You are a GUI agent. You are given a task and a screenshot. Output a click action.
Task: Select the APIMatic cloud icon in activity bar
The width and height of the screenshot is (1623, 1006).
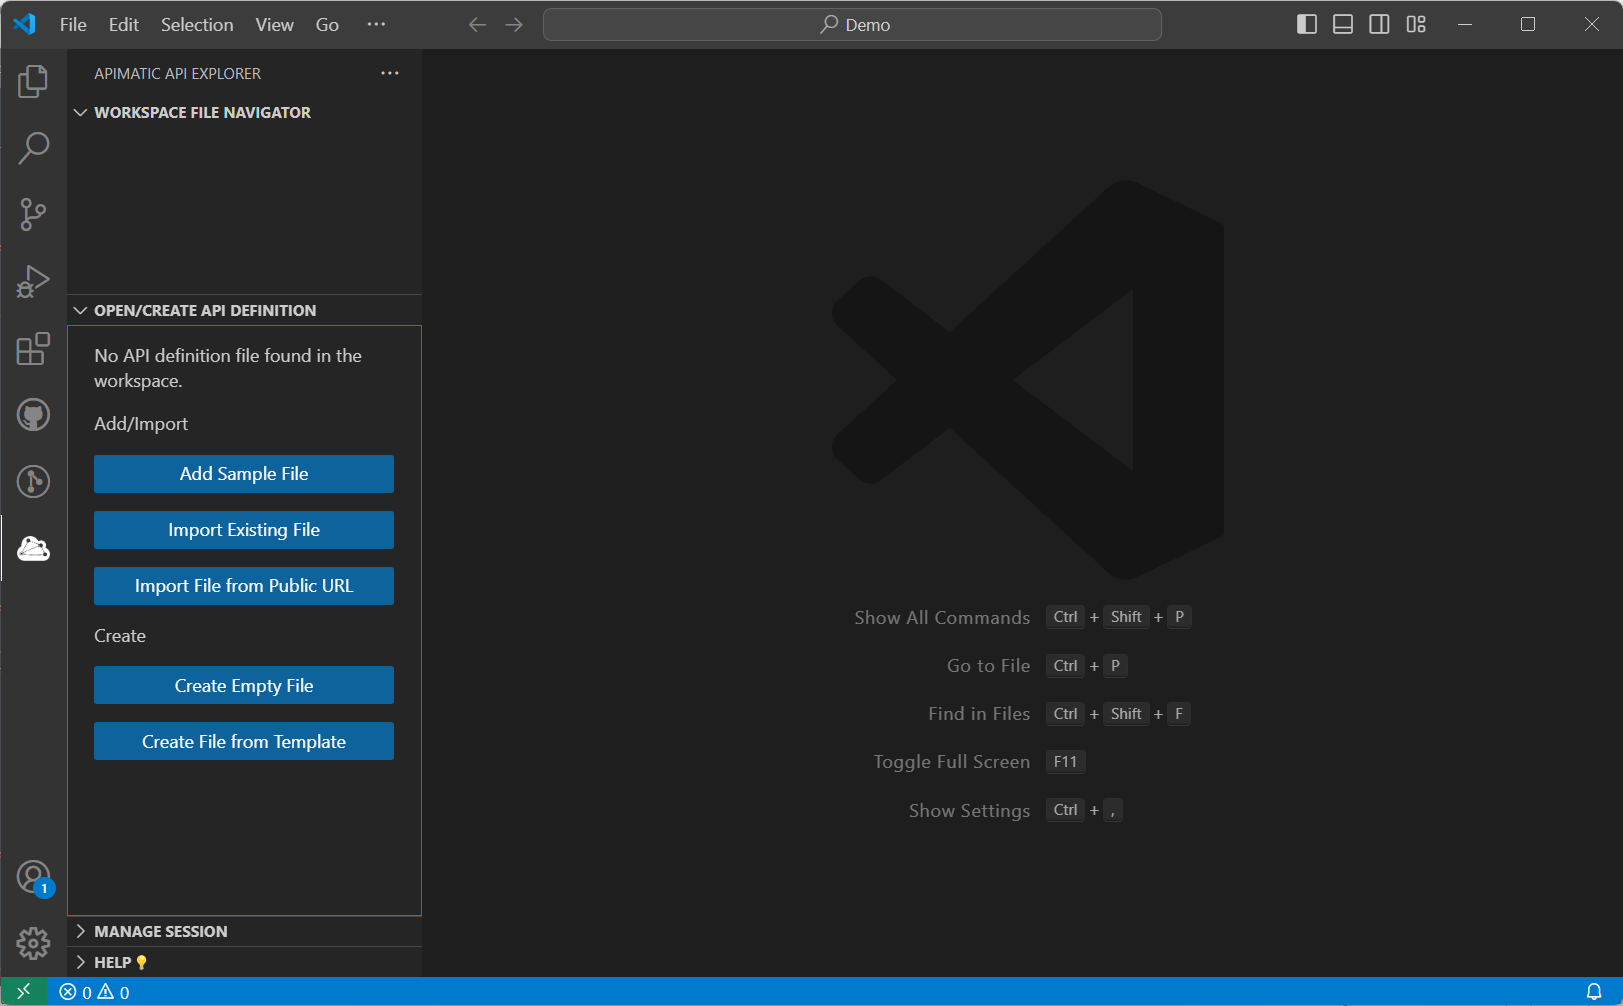point(33,548)
